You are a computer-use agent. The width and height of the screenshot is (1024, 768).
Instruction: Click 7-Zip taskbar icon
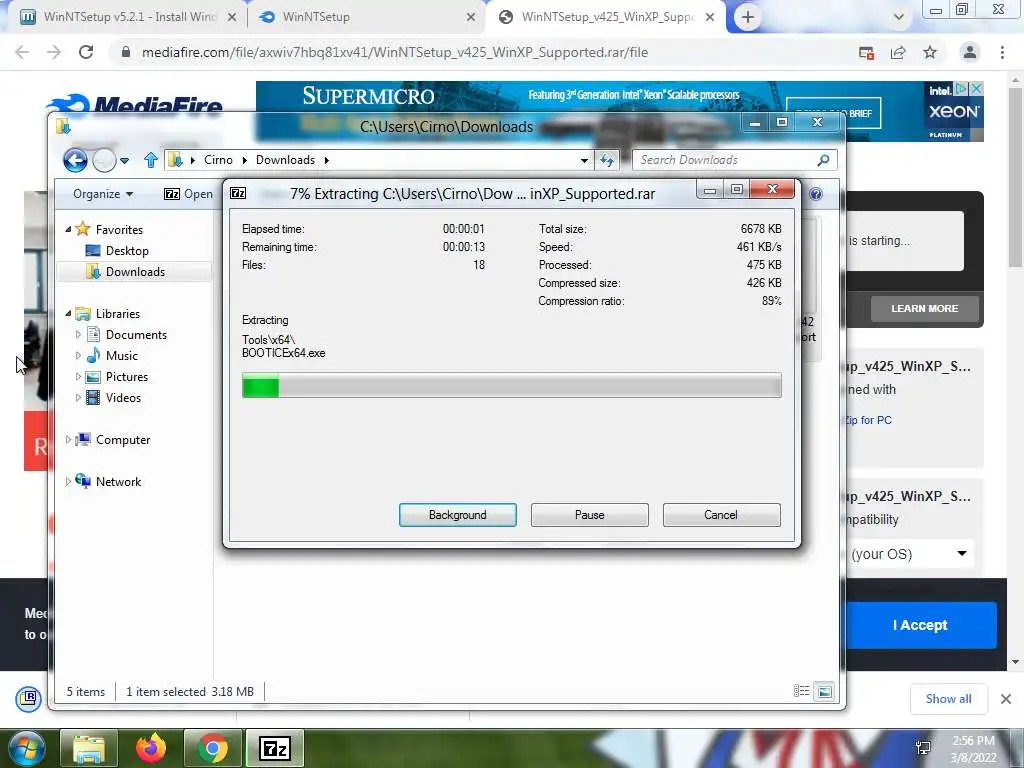[275, 748]
